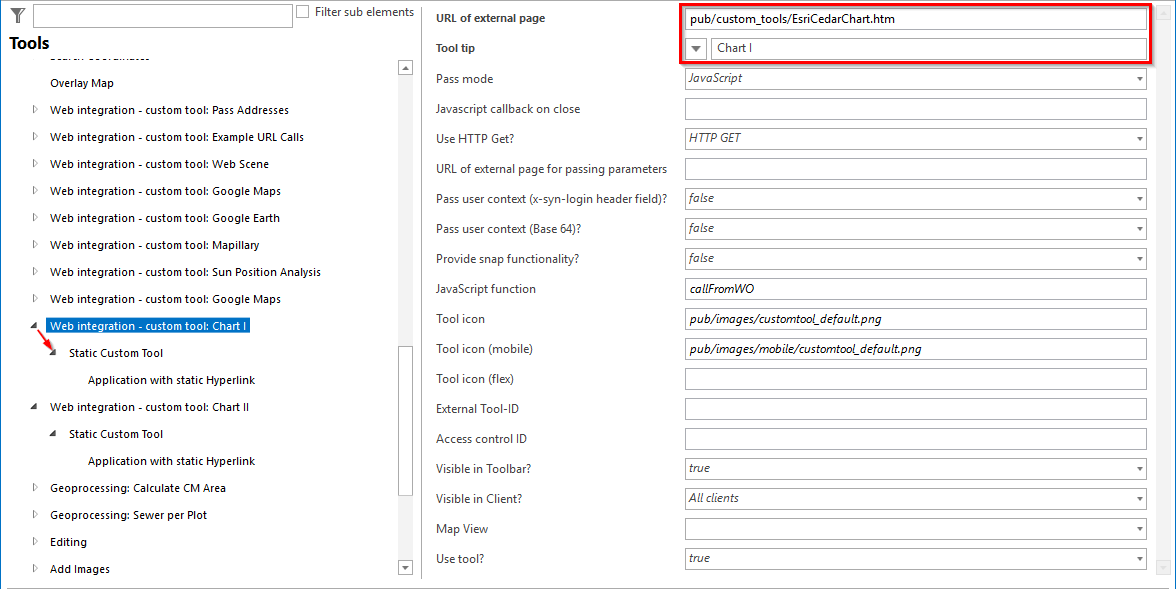Open the "Pass mode" dropdown showing JavaScript
The image size is (1176, 589).
(1138, 78)
